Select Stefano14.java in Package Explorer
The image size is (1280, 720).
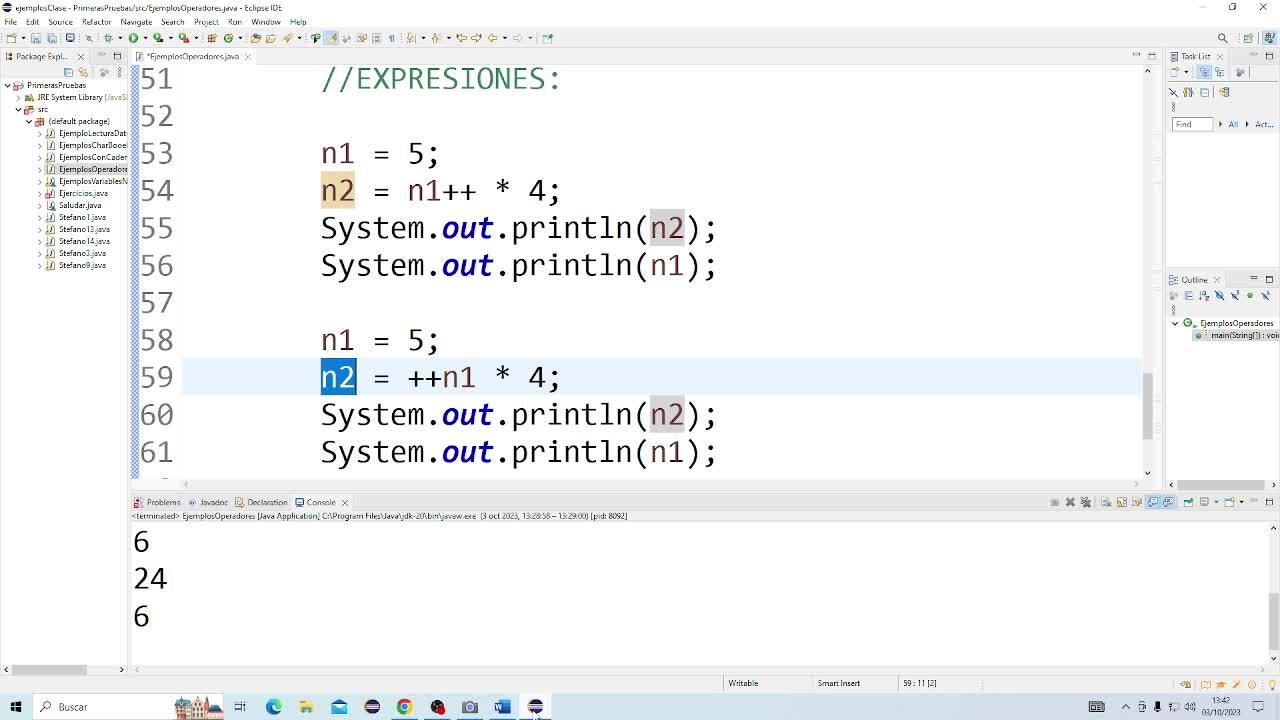84,241
